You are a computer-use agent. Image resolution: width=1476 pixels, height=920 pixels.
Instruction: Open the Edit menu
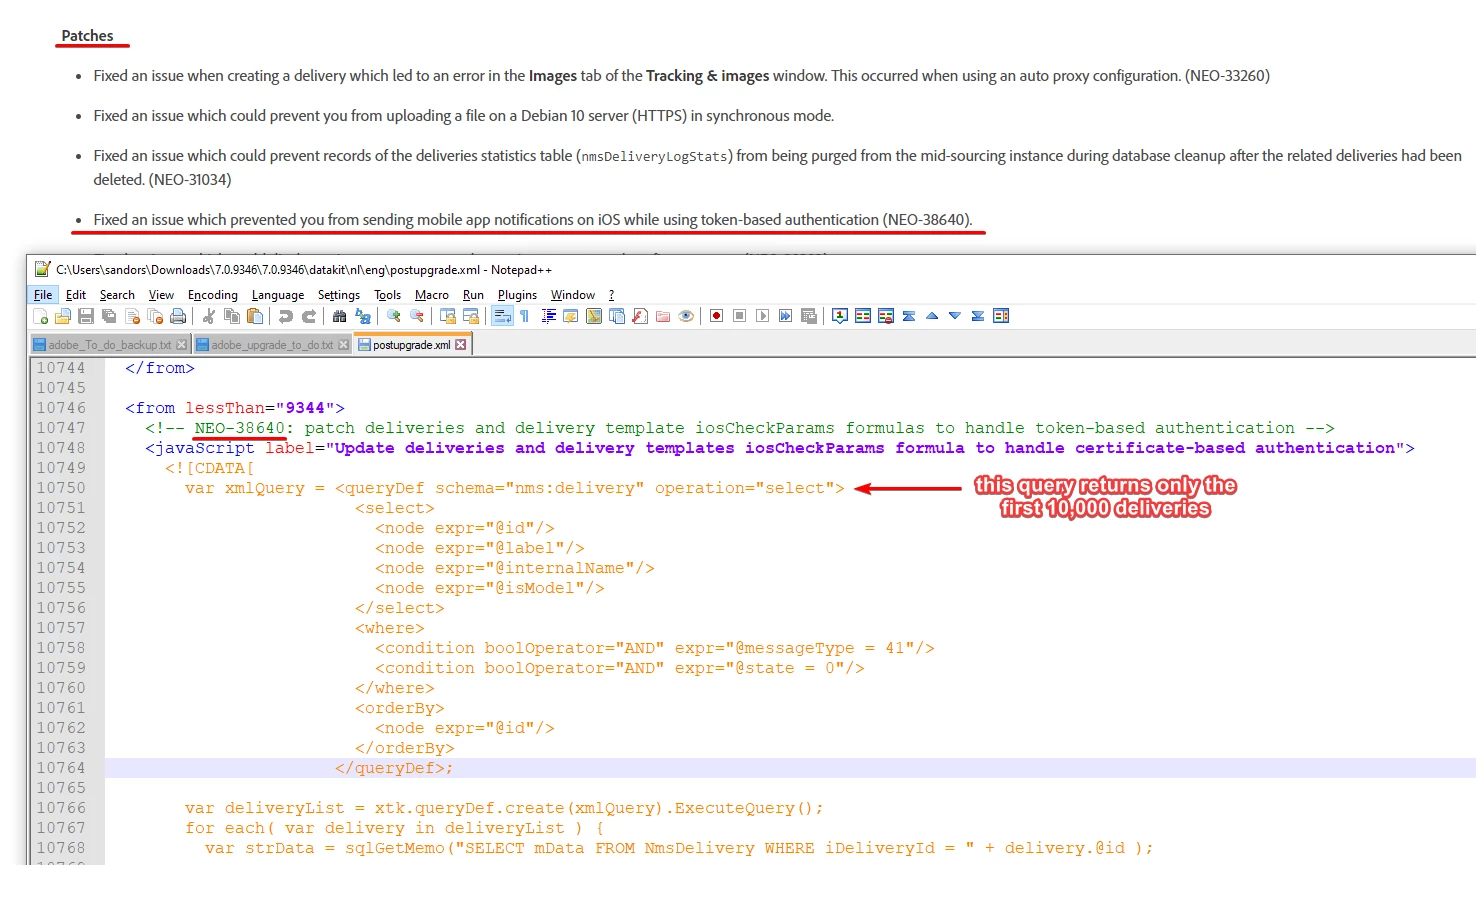click(76, 295)
